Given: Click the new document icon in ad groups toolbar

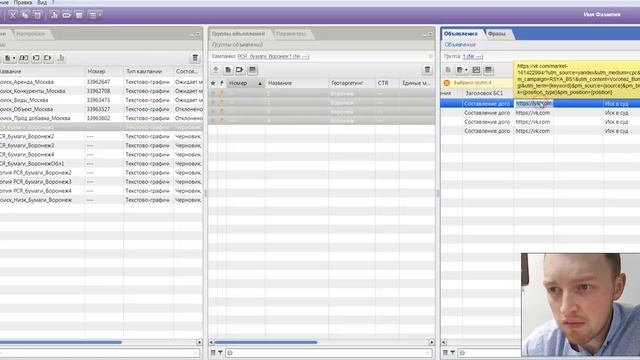Looking at the screenshot, I should click(x=228, y=70).
